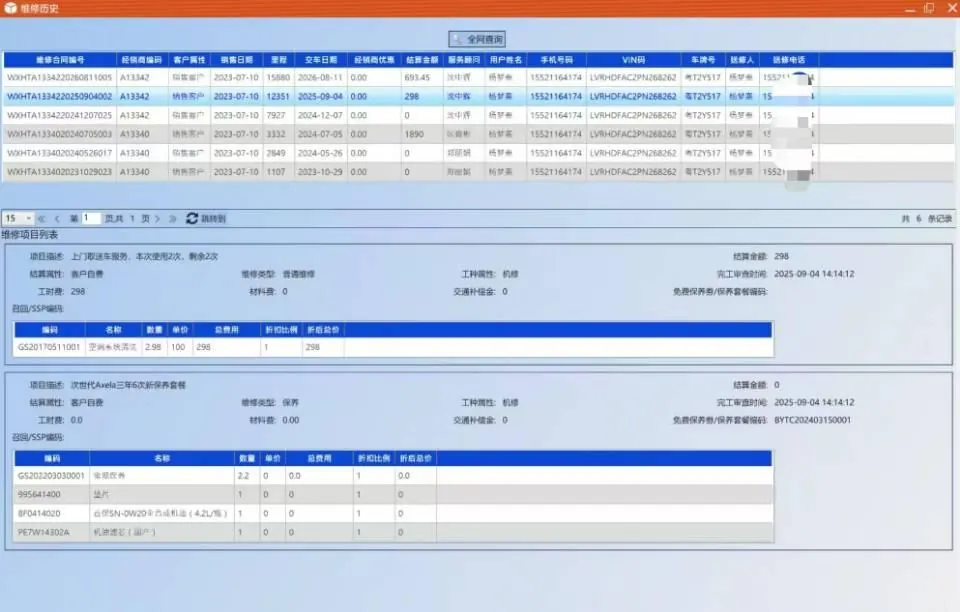960x612 pixels.
Task: Click the refresh jump icon in pager
Action: click(192, 218)
